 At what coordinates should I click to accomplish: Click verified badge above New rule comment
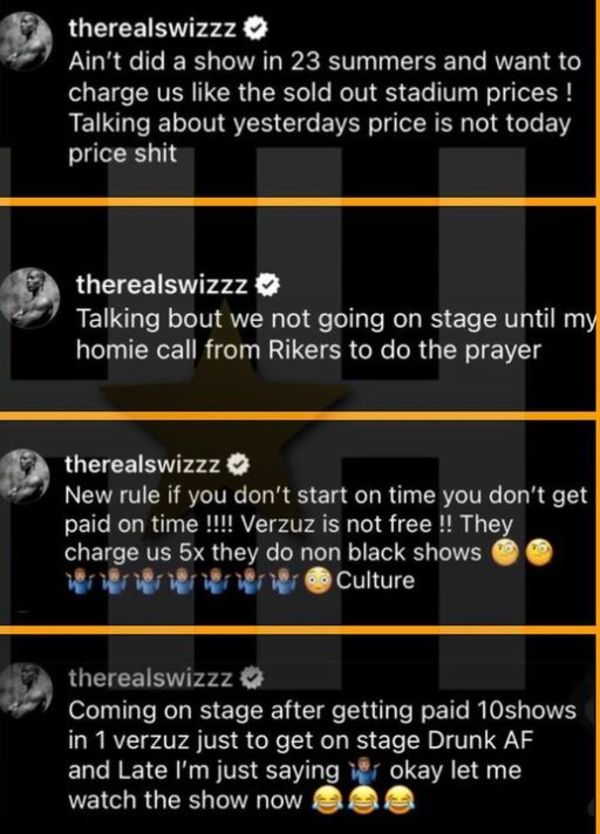pyautogui.click(x=238, y=465)
